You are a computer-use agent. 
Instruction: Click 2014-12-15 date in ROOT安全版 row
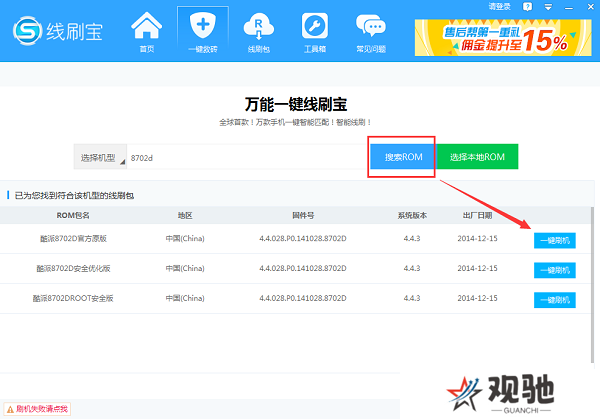click(477, 298)
